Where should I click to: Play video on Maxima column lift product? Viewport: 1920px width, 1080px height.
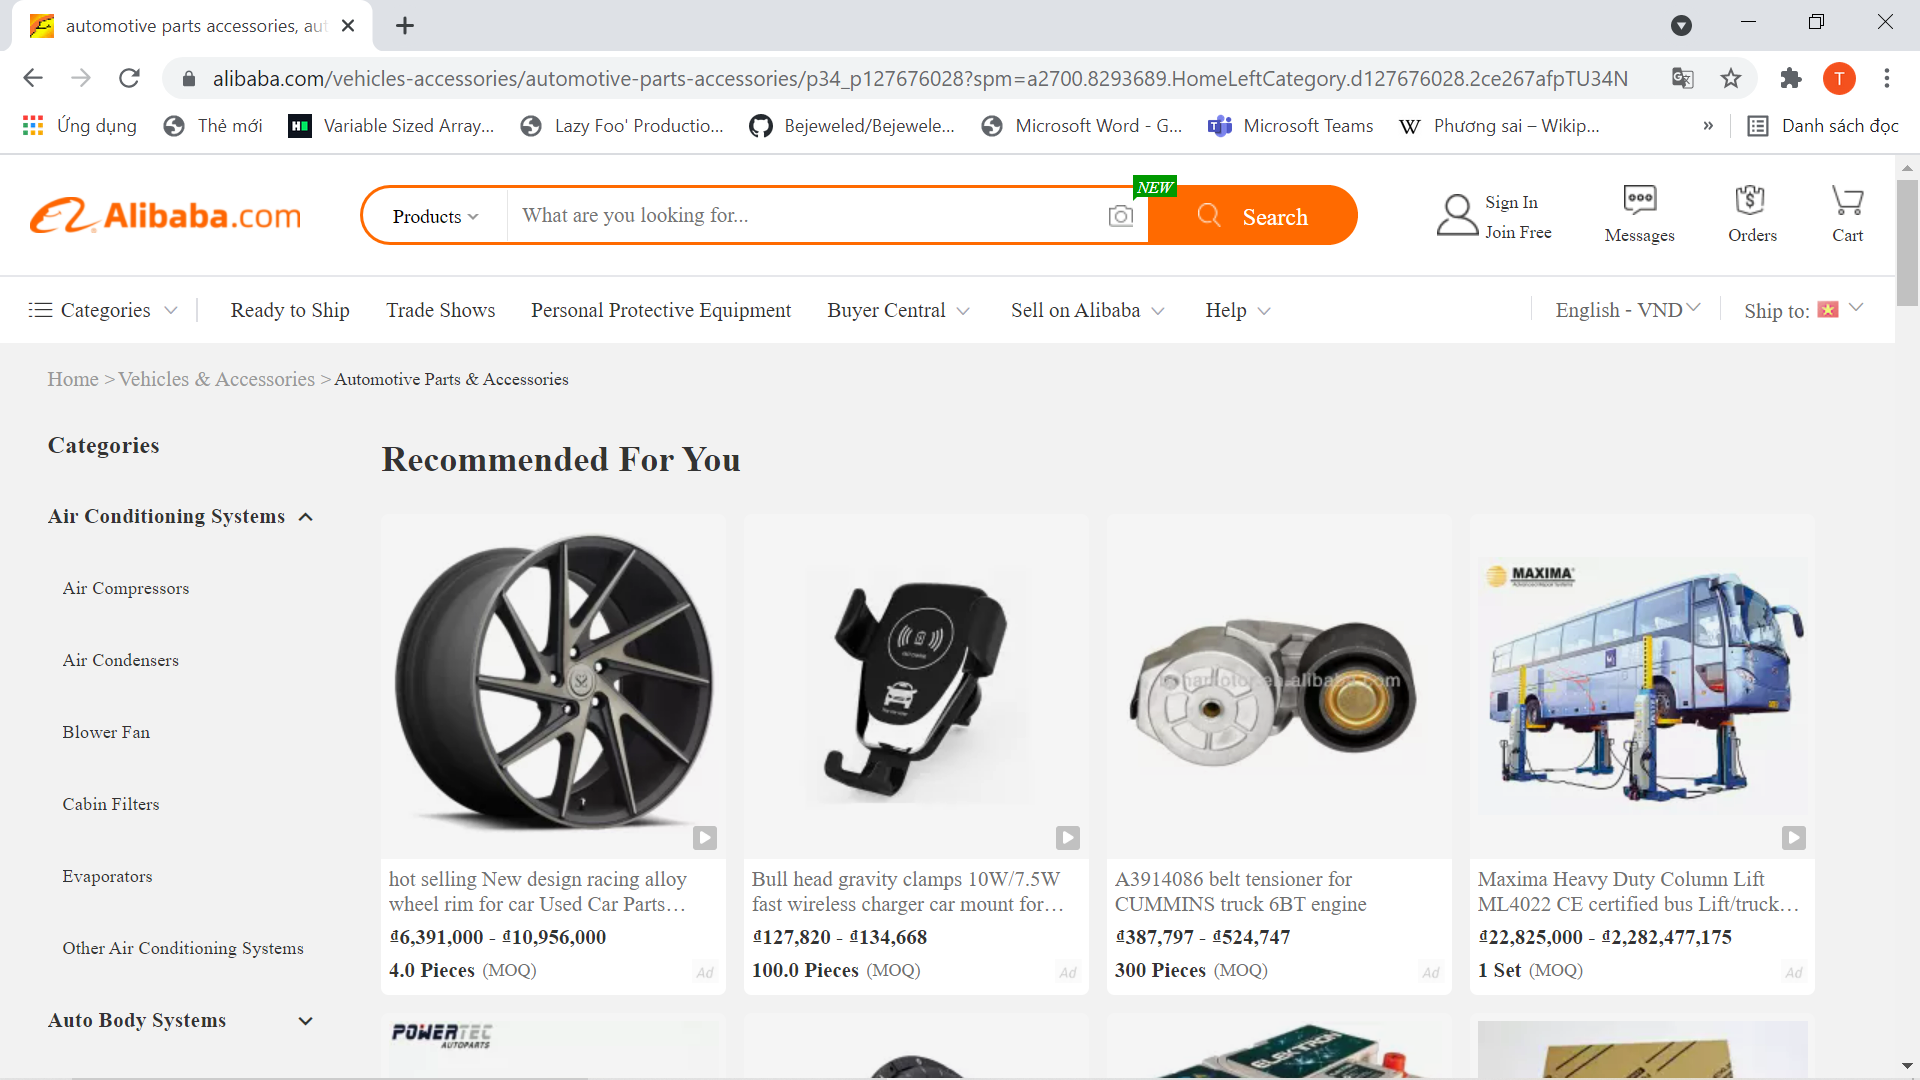point(1794,837)
